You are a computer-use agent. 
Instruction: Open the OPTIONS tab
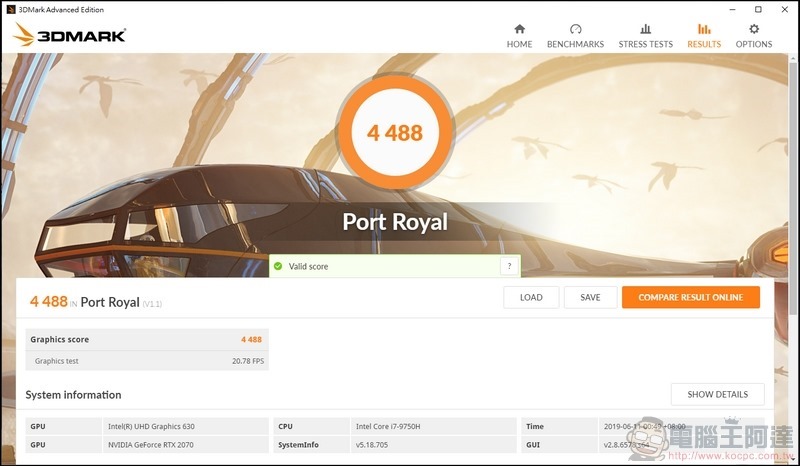(x=754, y=36)
